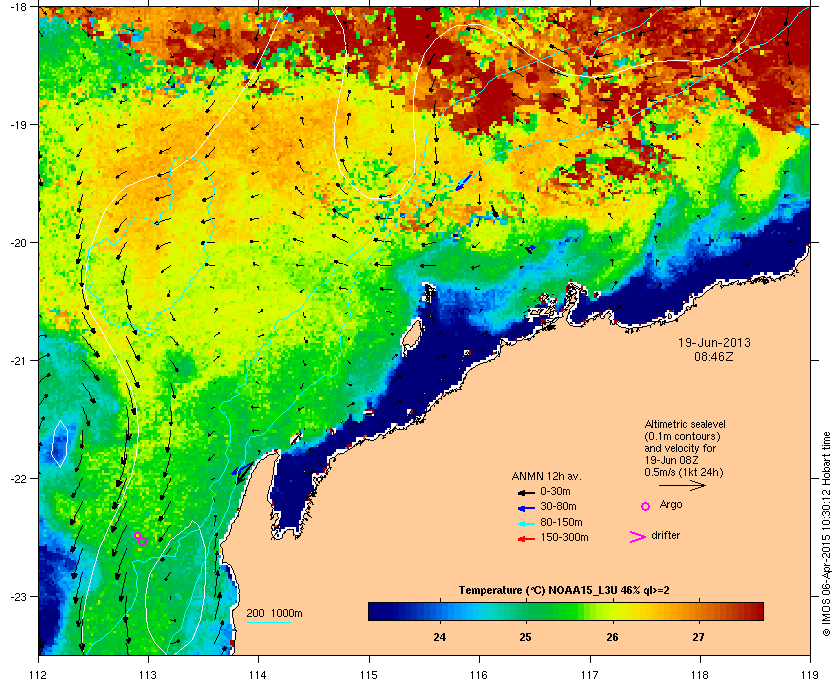This screenshot has height=680, width=840.
Task: Click the colorbar tick label 24
Action: coord(439,637)
